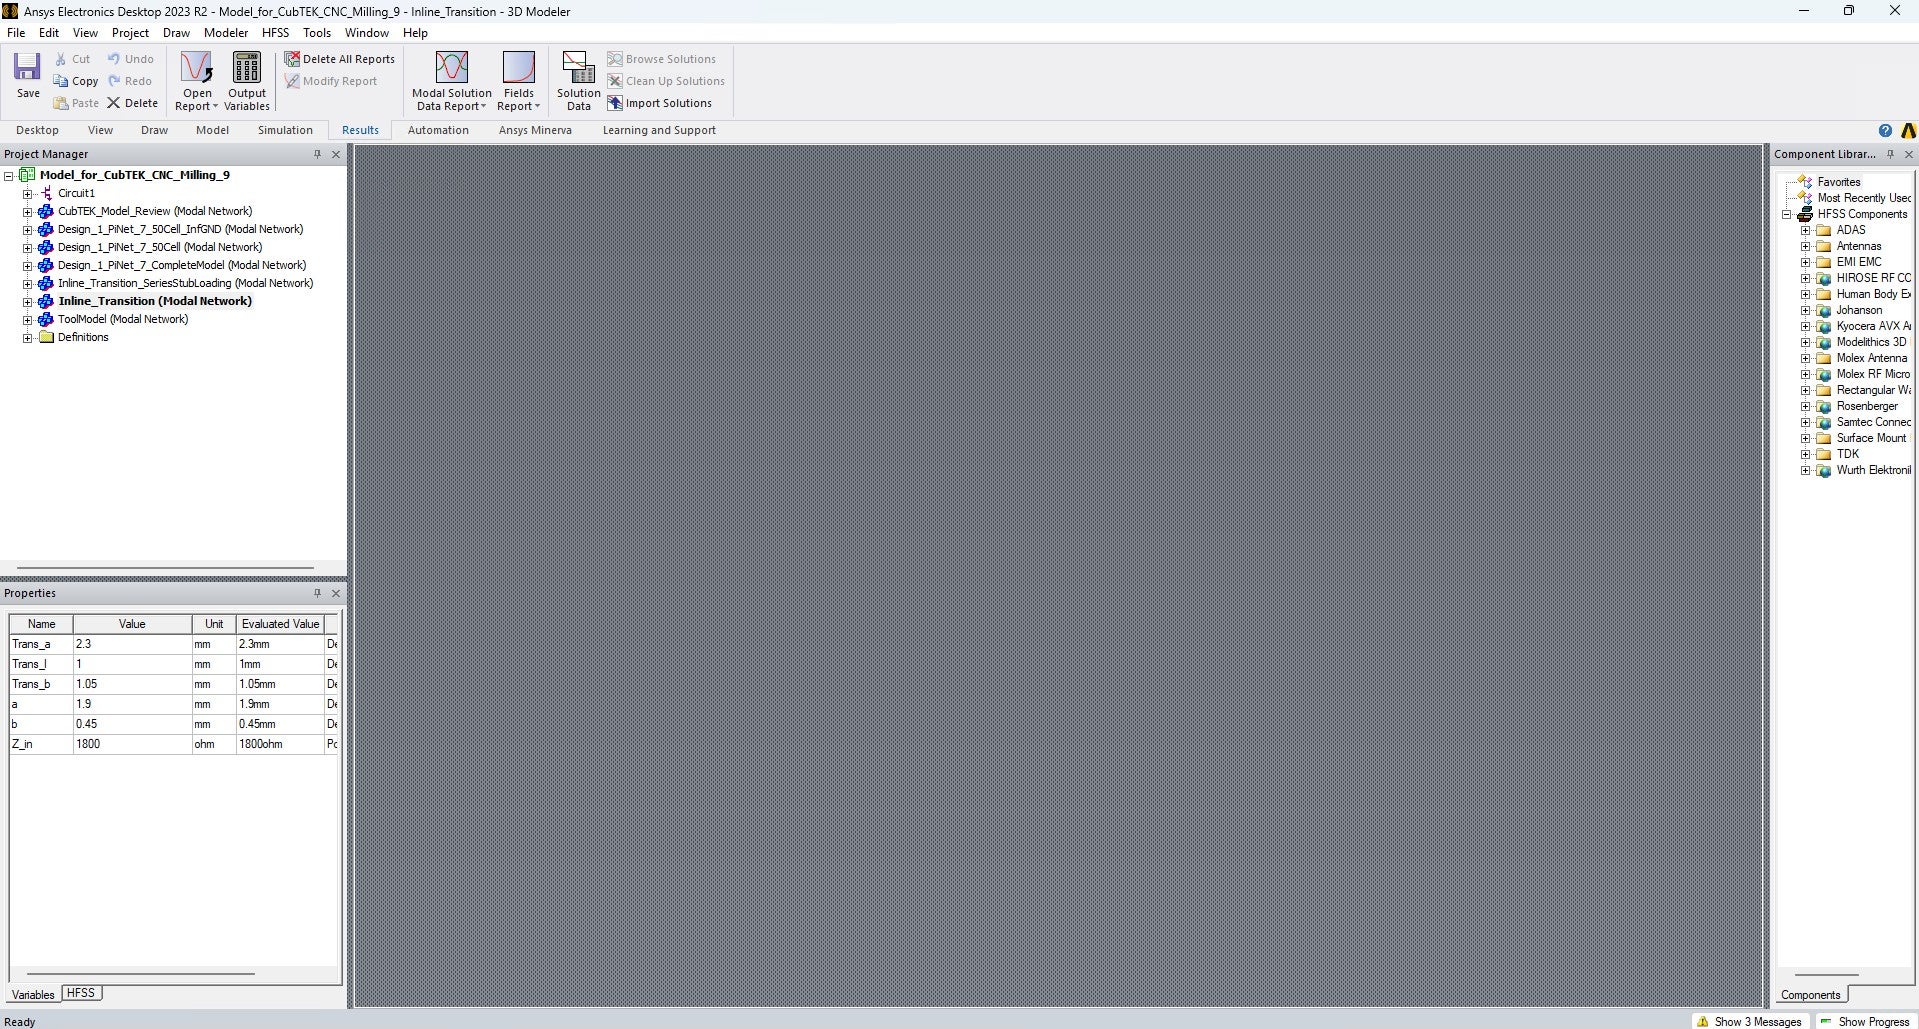Click the ToolModel HFSS design icon
Screen dimensions: 1919x1029
tap(46, 319)
